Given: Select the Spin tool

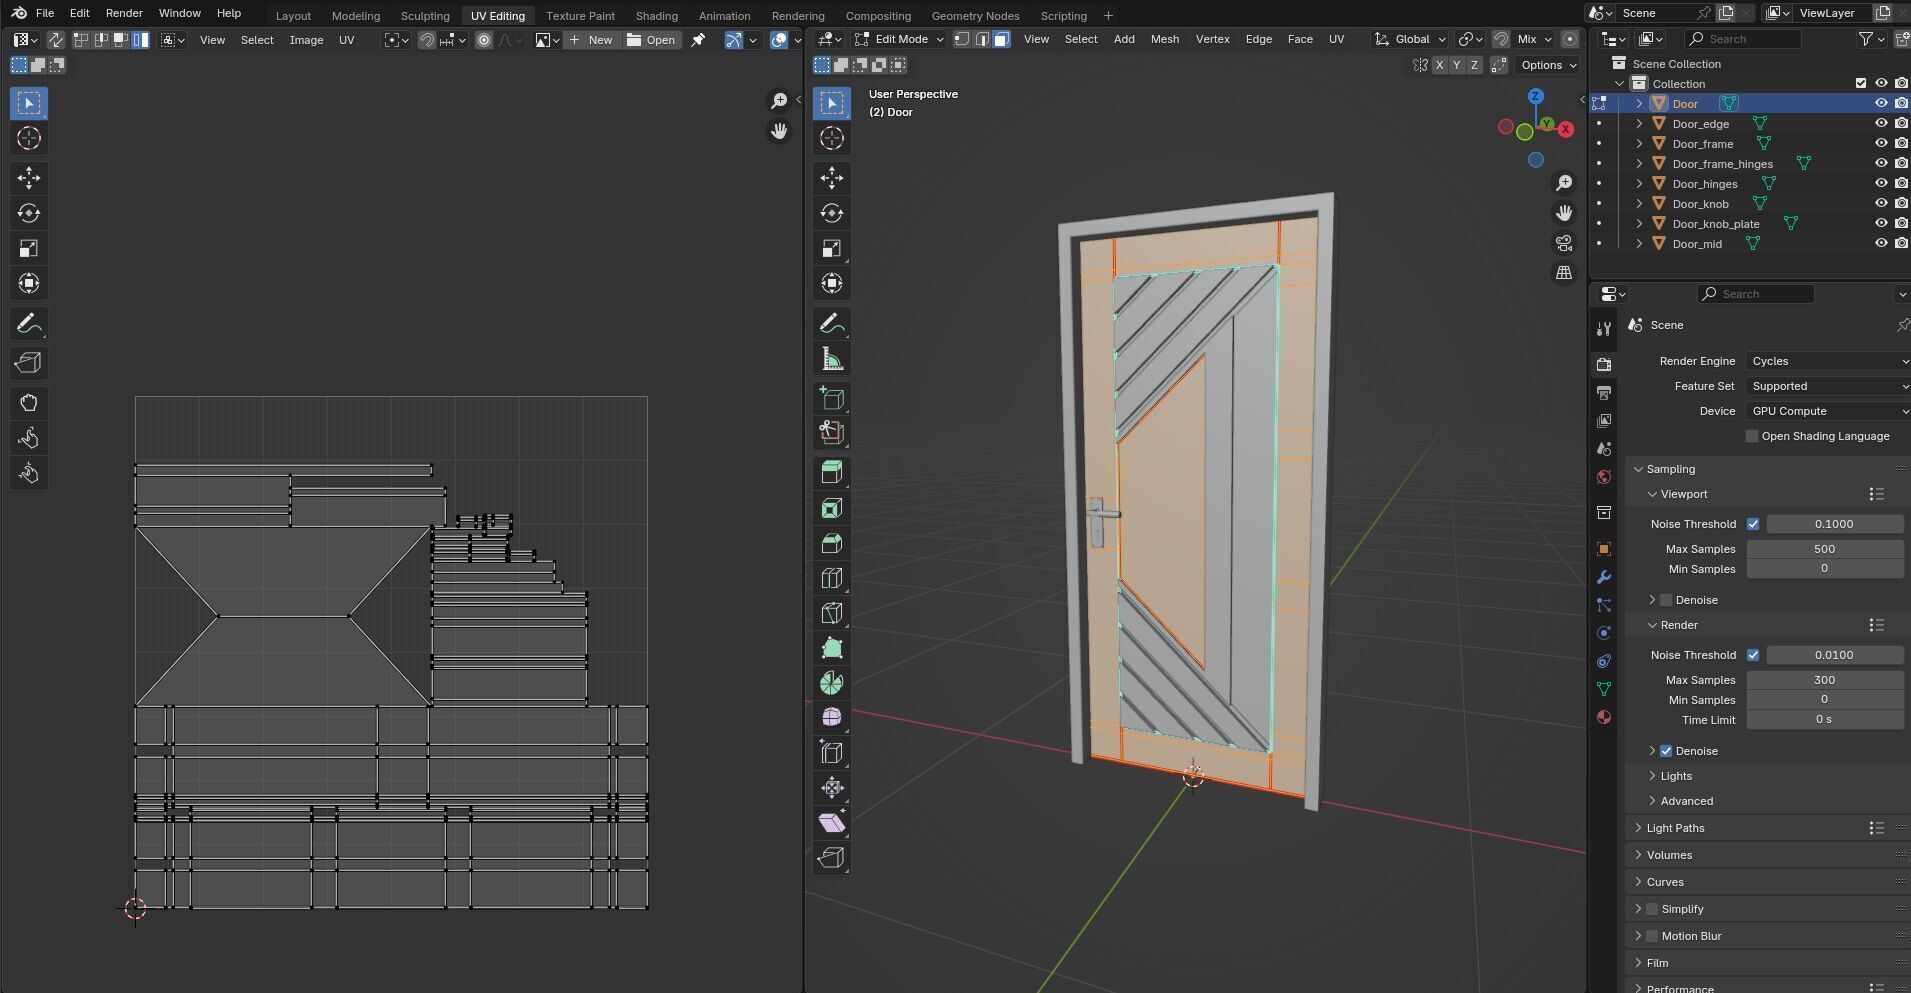Looking at the screenshot, I should point(832,683).
